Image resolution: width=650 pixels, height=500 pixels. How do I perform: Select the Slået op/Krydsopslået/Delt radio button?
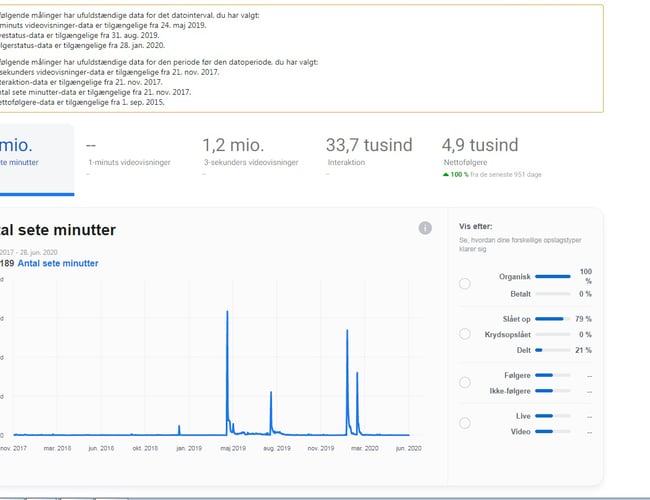click(464, 334)
